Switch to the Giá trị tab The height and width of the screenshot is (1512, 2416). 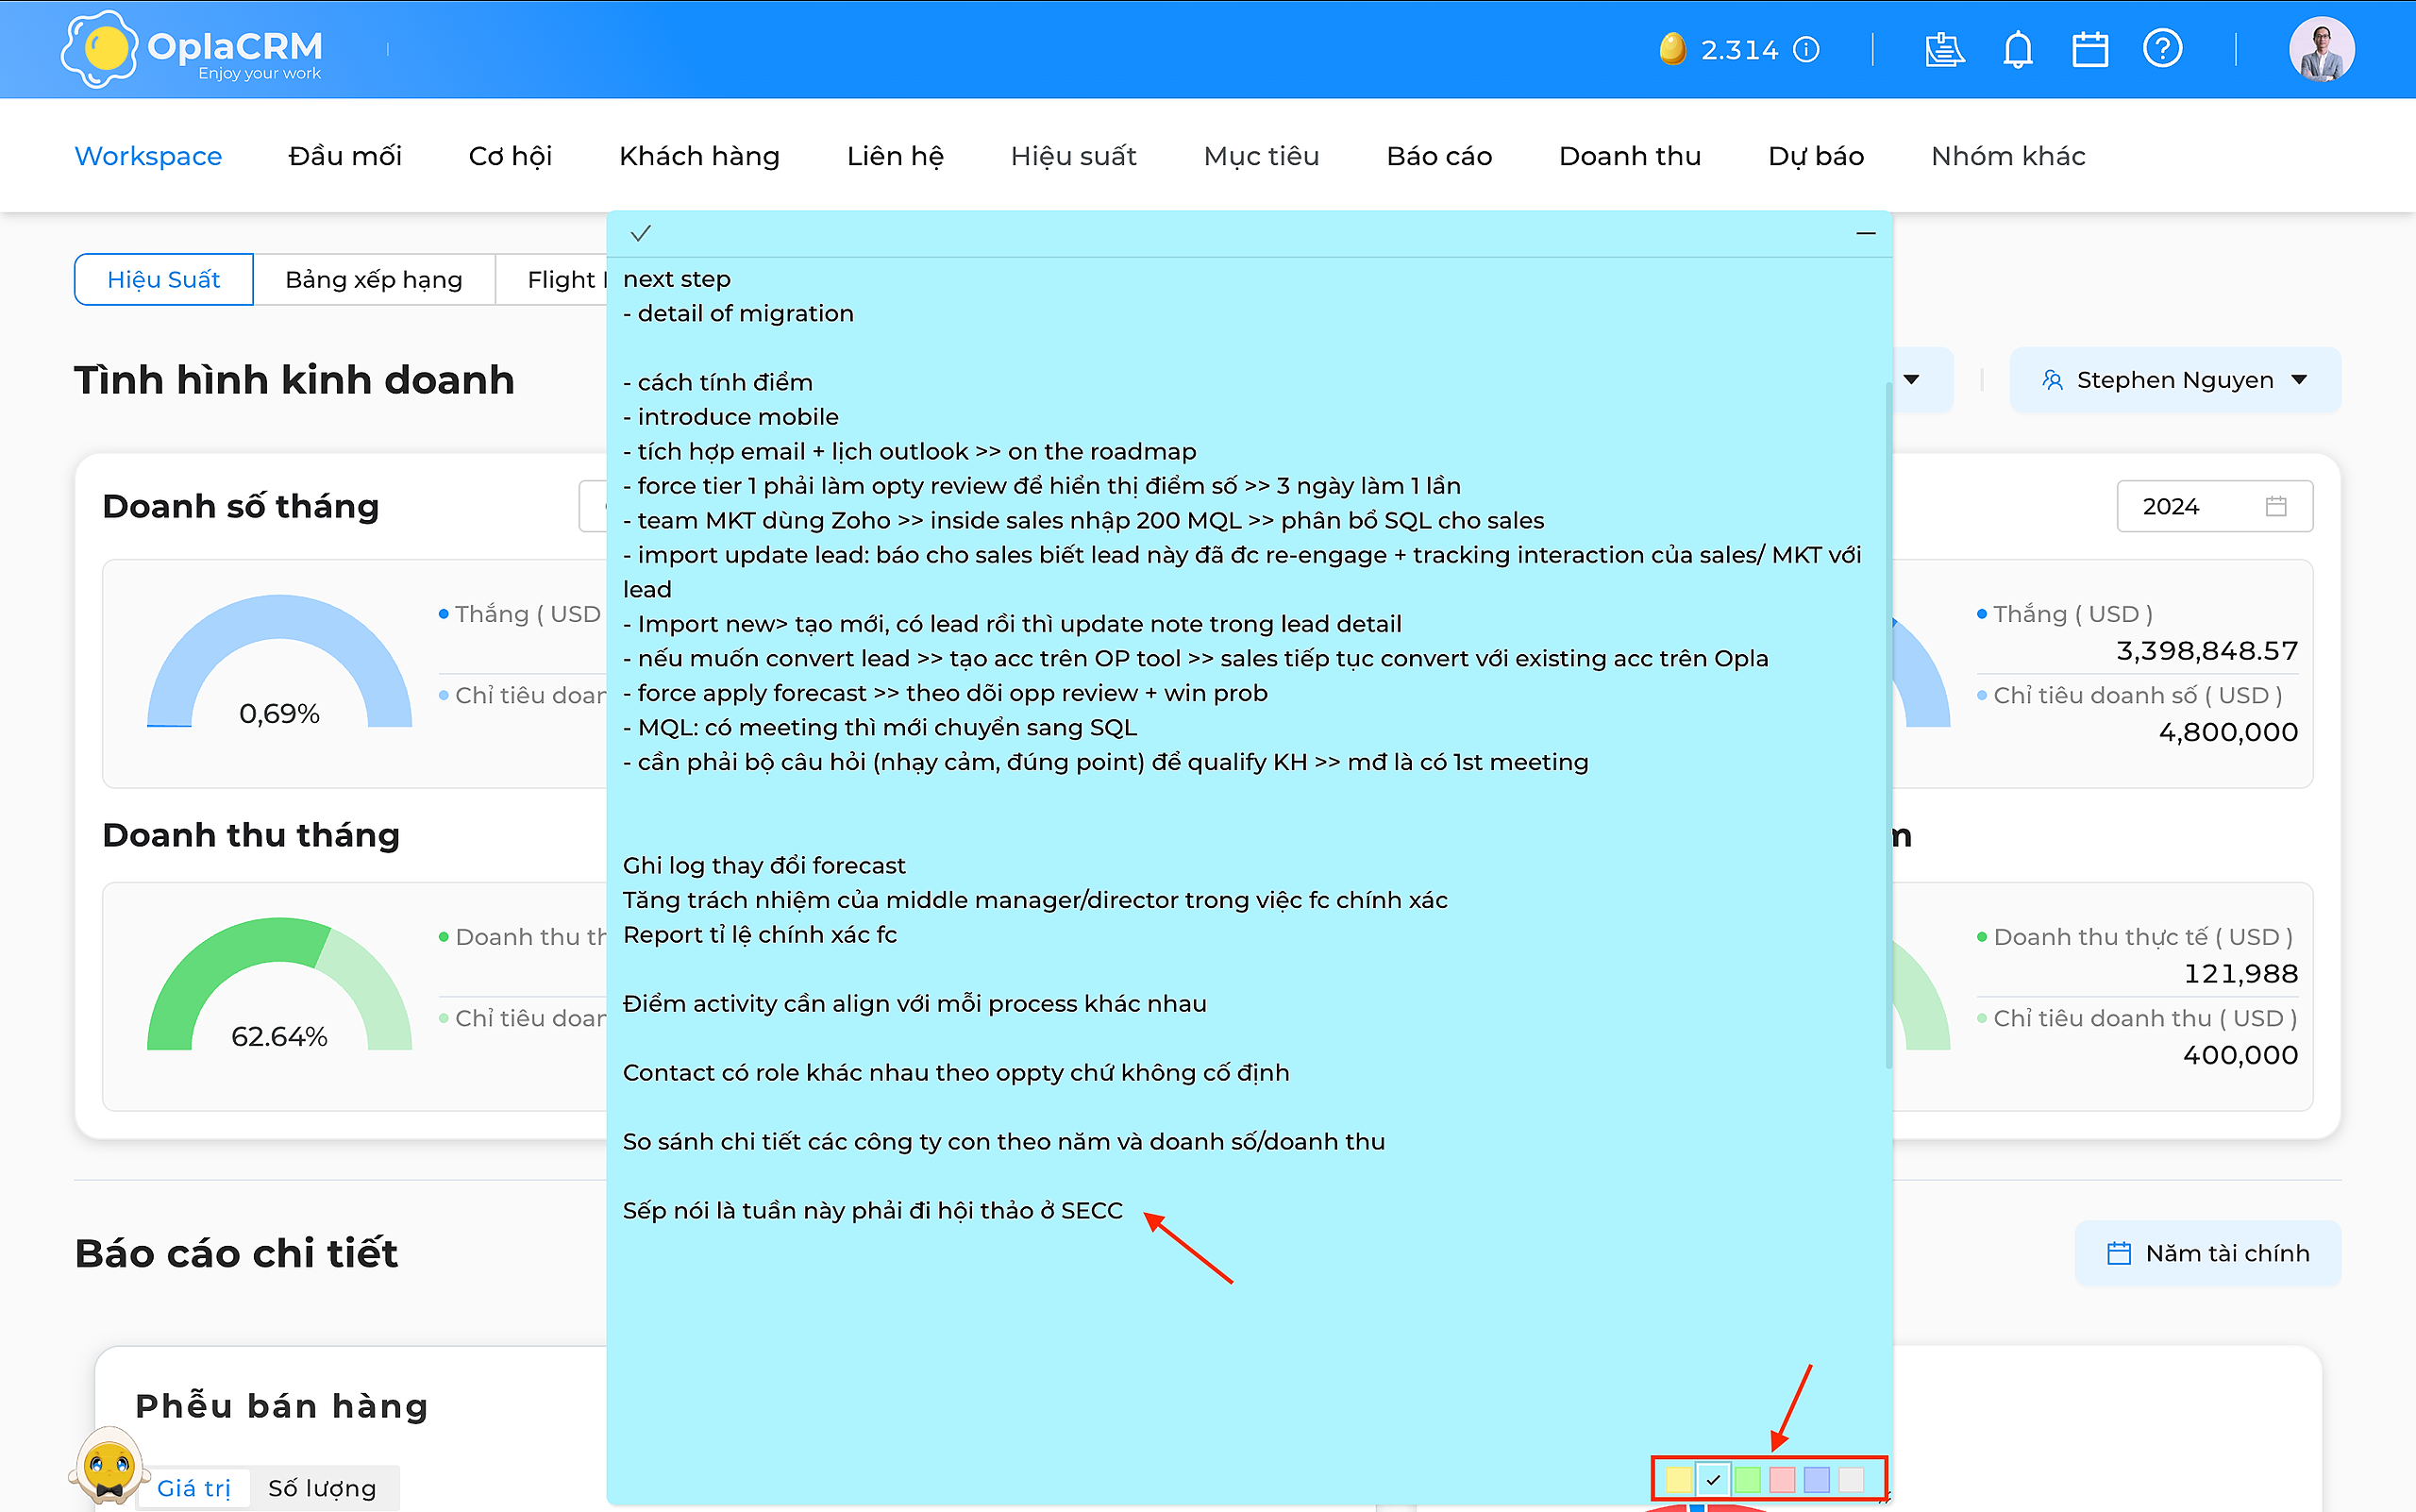click(194, 1488)
